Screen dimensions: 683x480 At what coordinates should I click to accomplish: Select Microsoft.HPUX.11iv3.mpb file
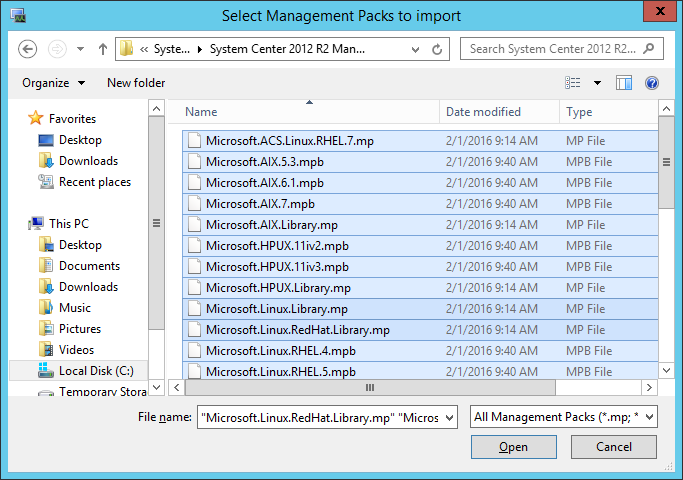point(420,267)
